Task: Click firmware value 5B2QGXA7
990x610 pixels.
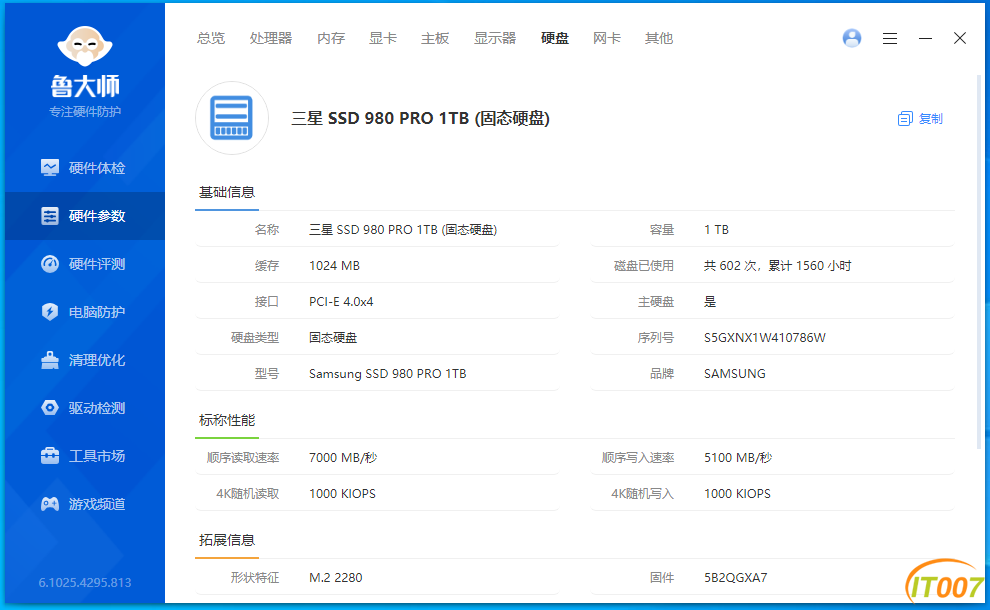Action: click(x=736, y=578)
